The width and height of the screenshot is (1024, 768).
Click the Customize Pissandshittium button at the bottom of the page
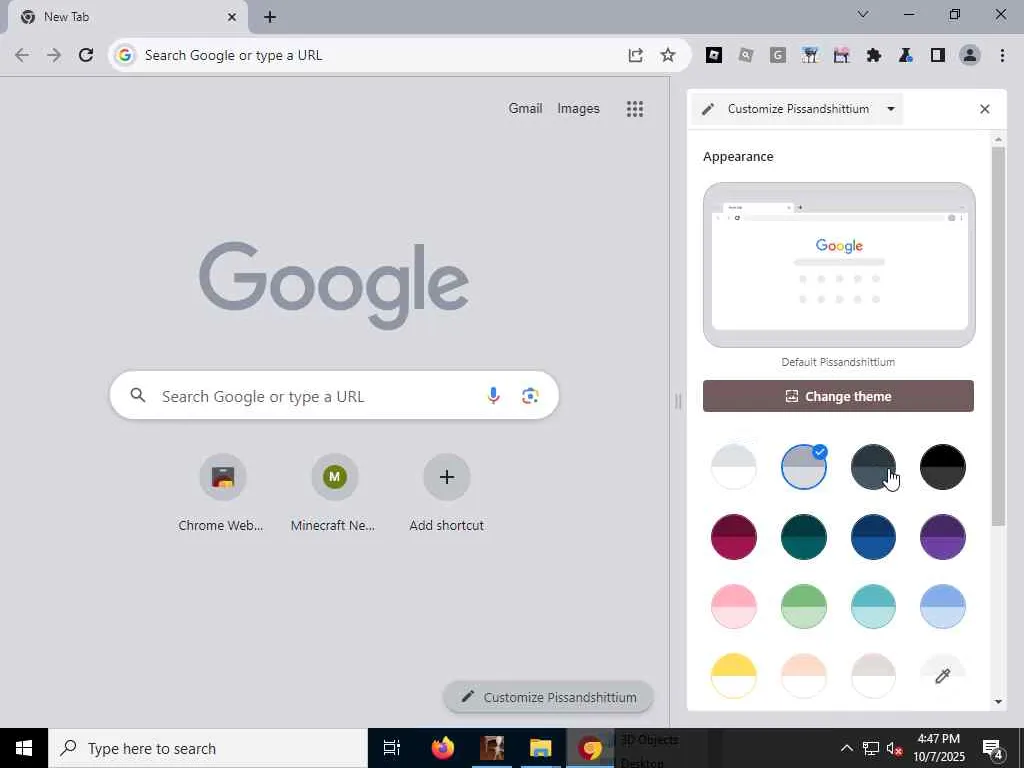click(548, 697)
